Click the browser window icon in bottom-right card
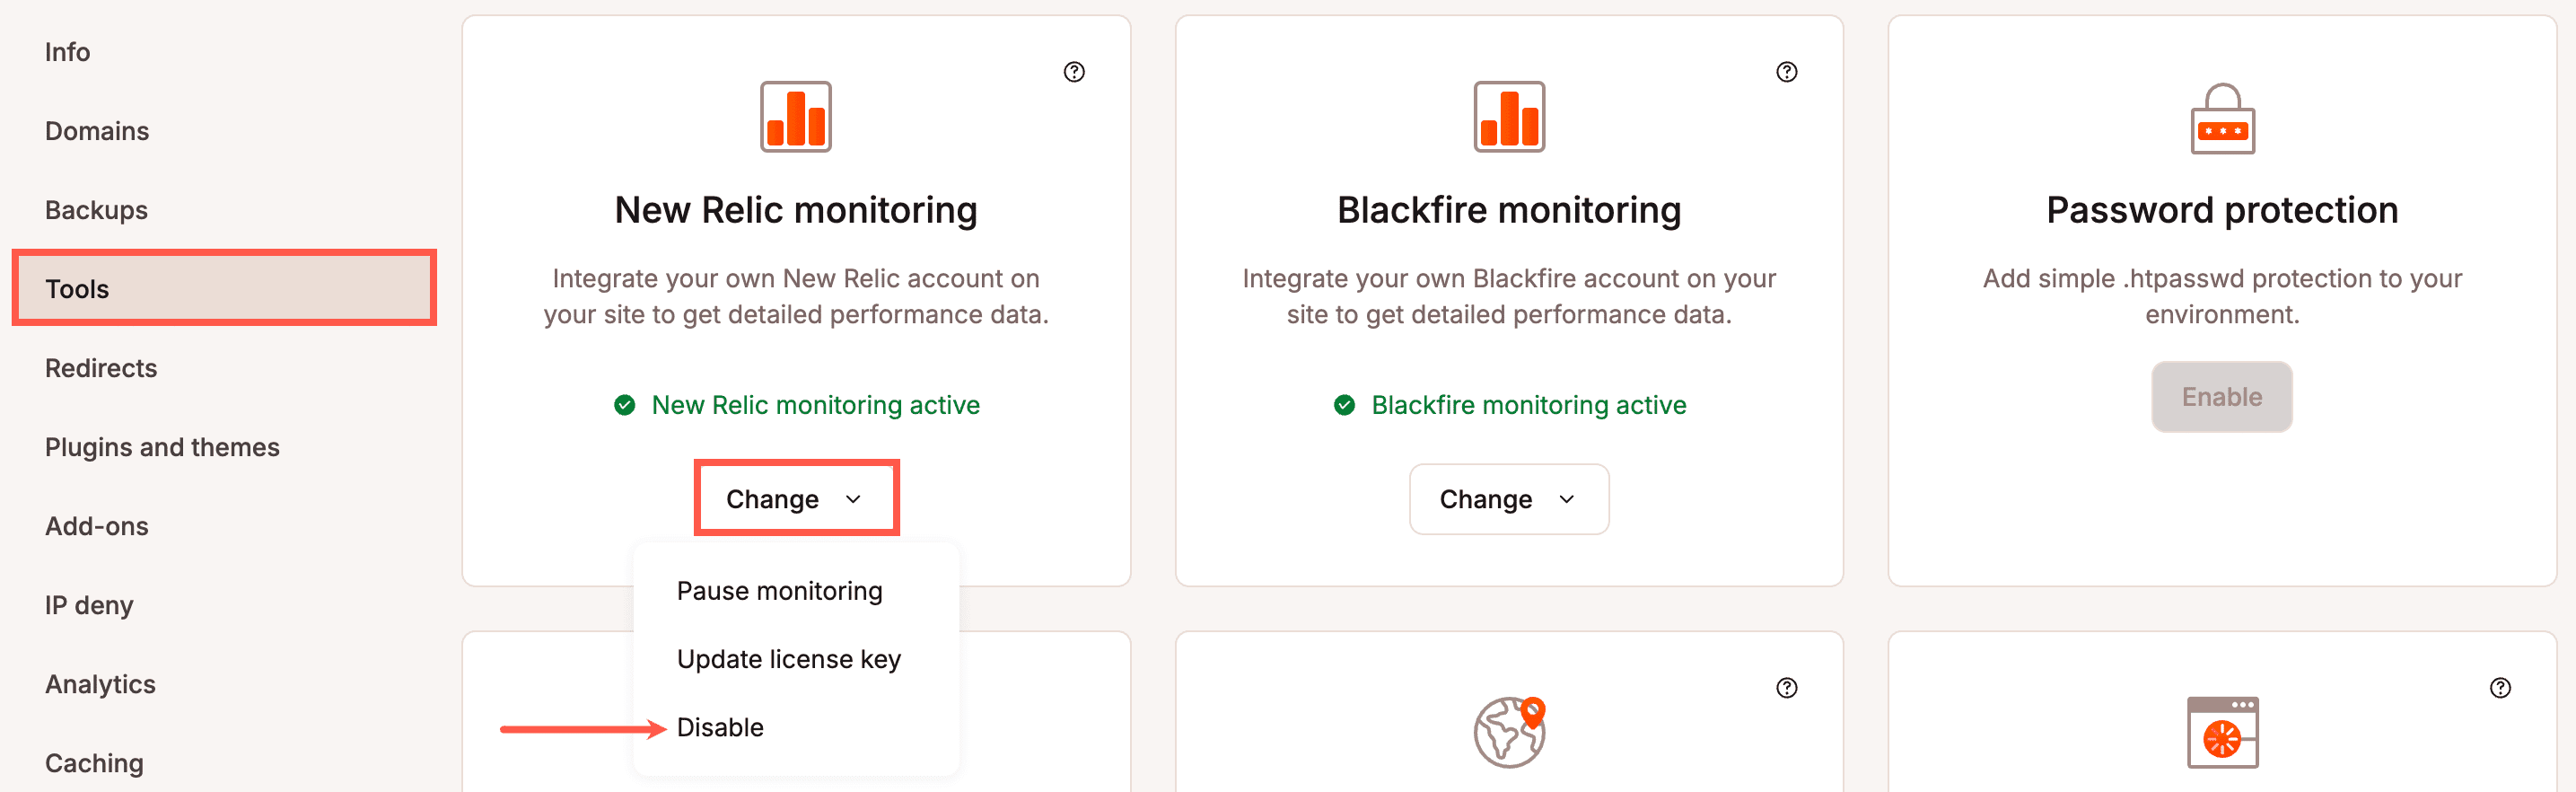 [2222, 732]
